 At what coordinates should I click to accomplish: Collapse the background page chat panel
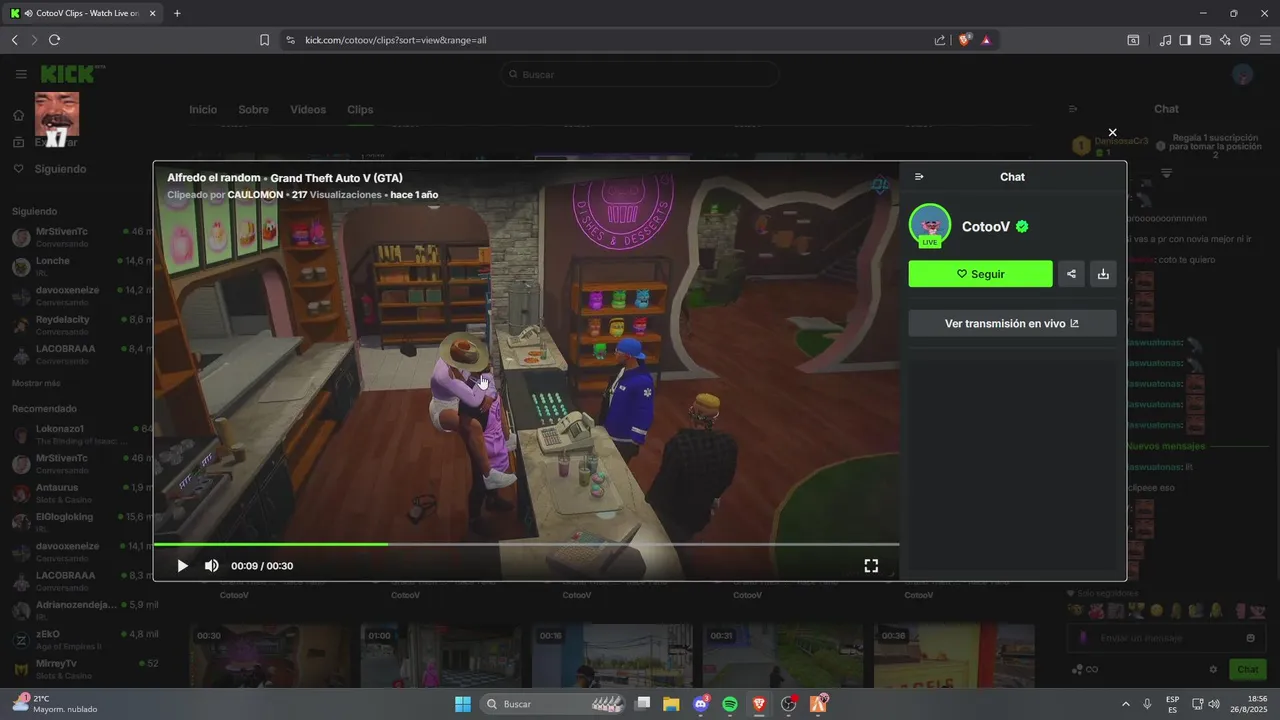click(x=1073, y=109)
